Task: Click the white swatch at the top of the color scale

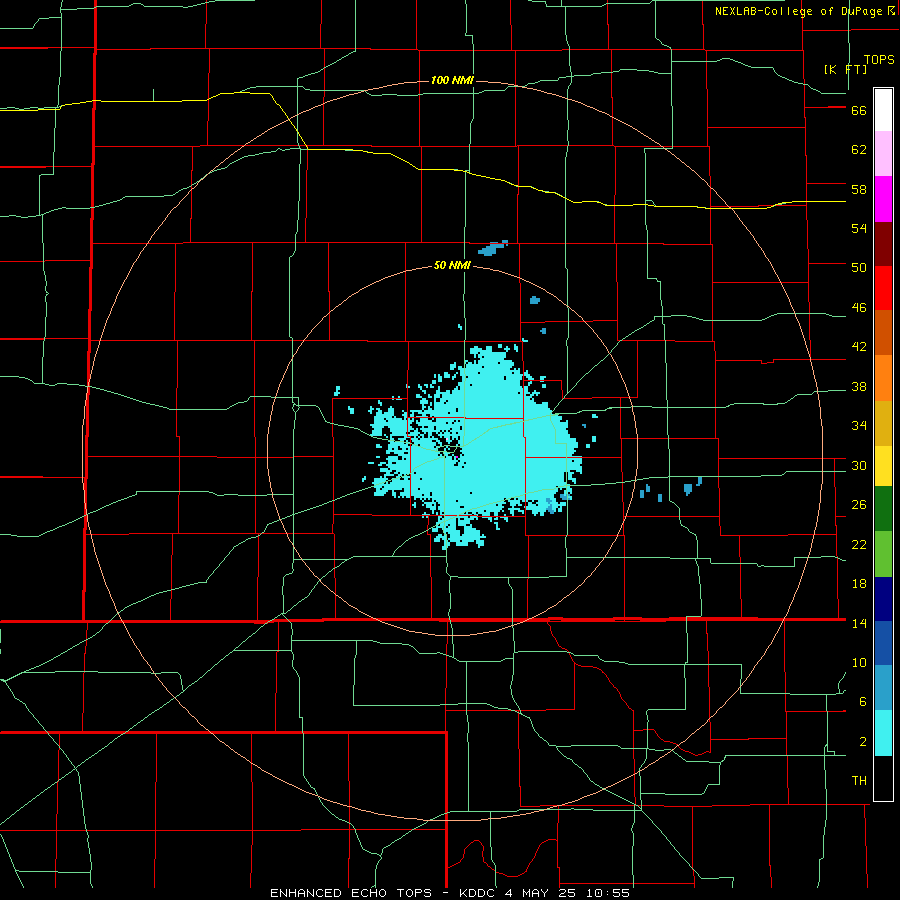Action: click(x=883, y=110)
